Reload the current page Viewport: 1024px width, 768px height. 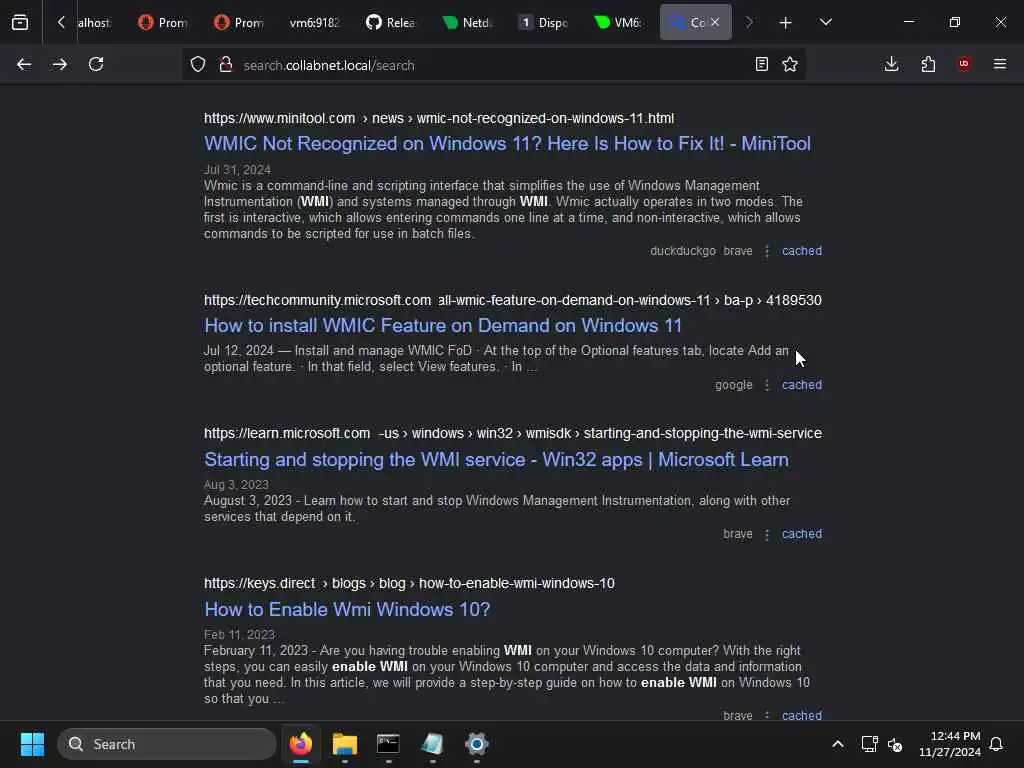click(x=96, y=65)
